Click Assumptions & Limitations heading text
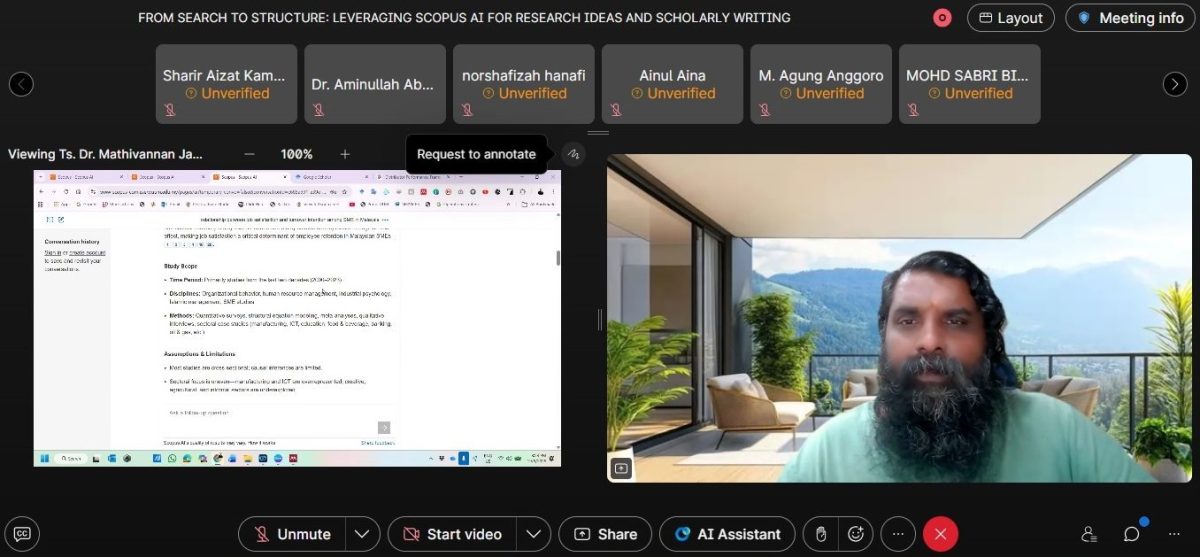Screen dimensions: 1200x557 click(201, 354)
